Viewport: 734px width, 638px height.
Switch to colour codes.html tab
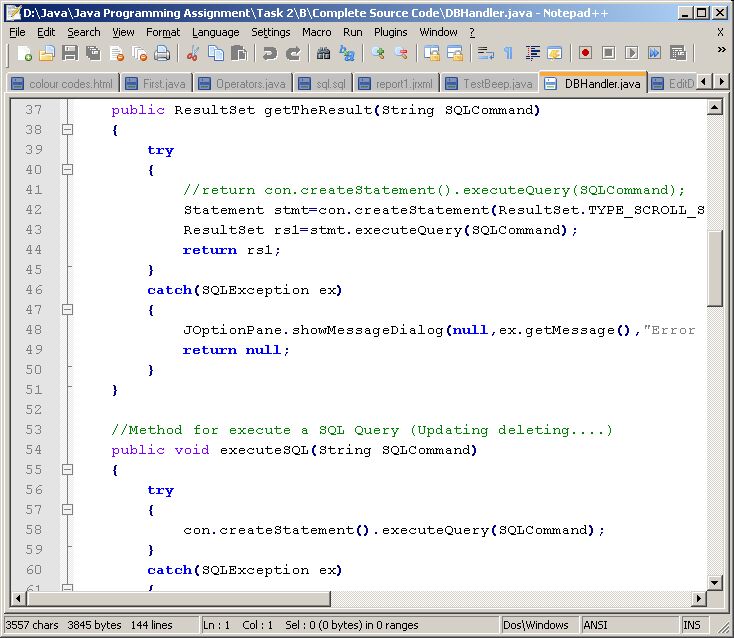tap(63, 84)
